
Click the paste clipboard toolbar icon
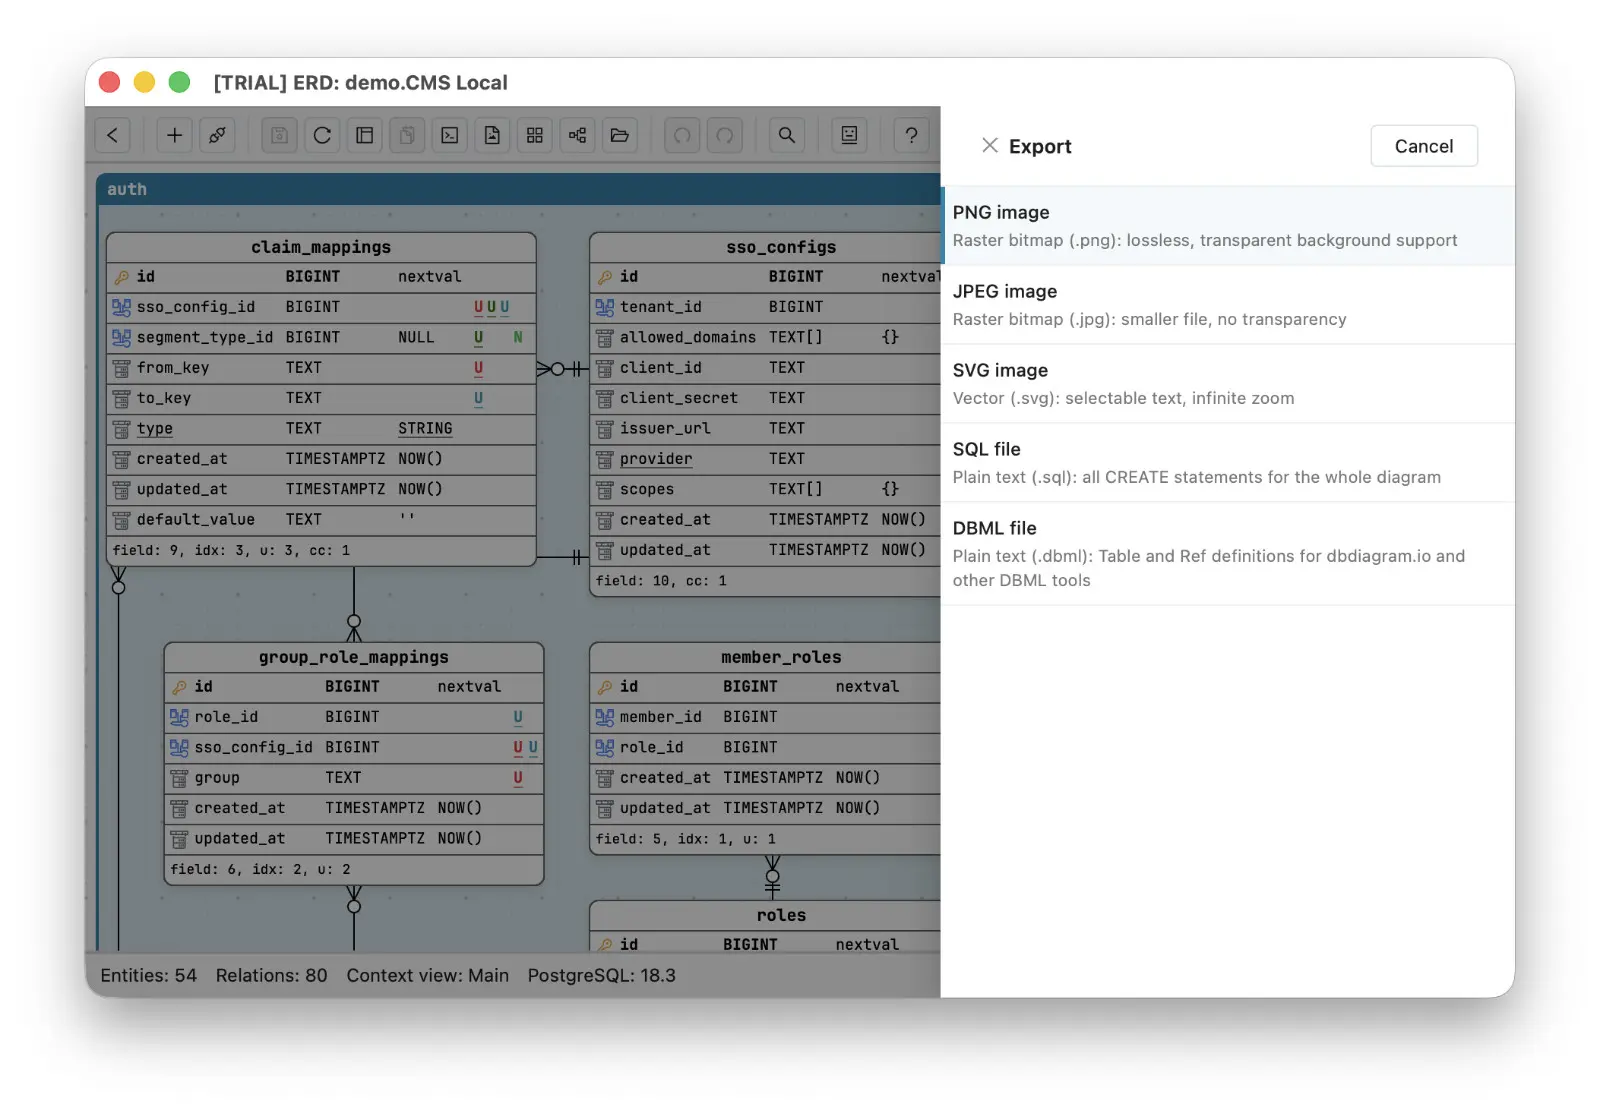(407, 135)
